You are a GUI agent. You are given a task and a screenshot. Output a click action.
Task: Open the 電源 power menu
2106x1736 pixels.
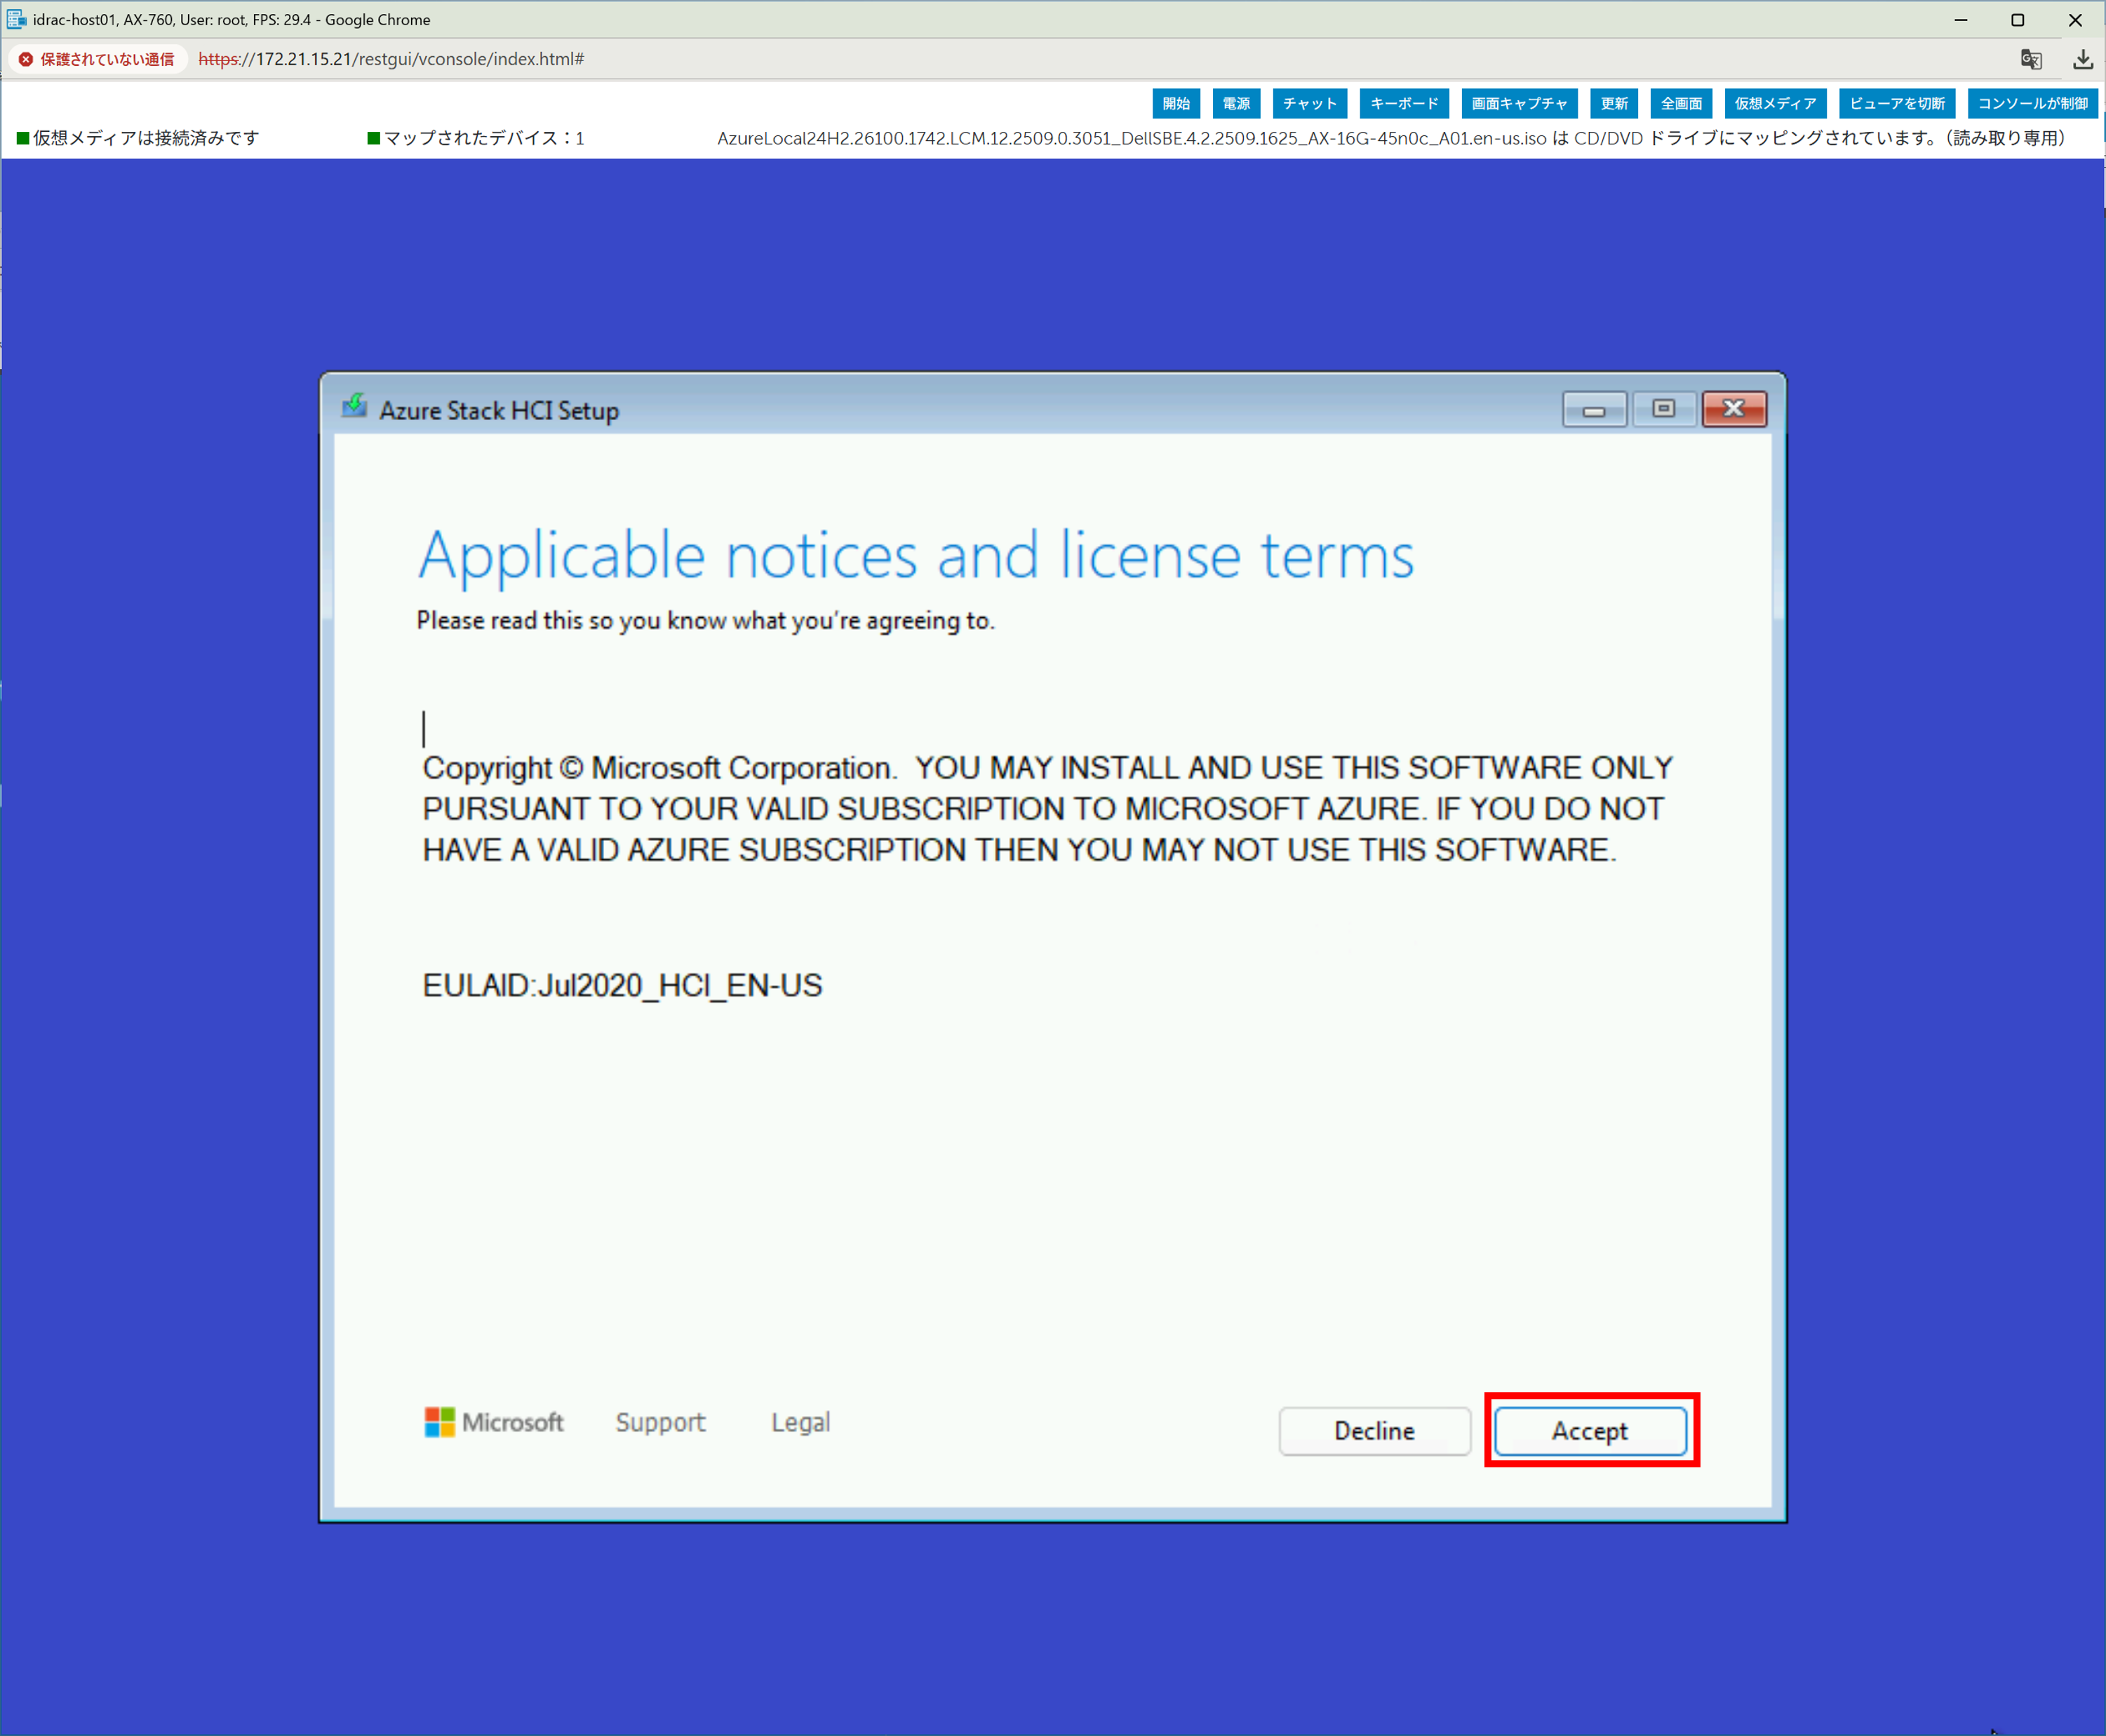click(1236, 103)
